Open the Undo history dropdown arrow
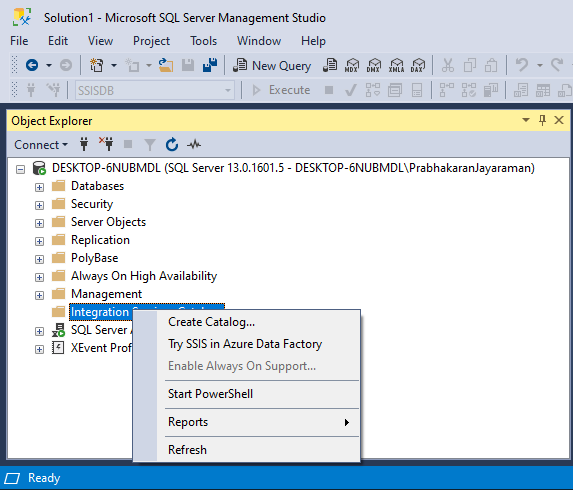The height and width of the screenshot is (490, 573). click(x=540, y=65)
